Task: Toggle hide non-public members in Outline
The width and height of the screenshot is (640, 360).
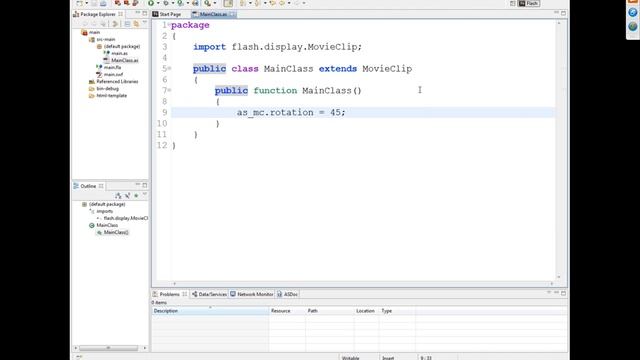Action: [x=127, y=196]
